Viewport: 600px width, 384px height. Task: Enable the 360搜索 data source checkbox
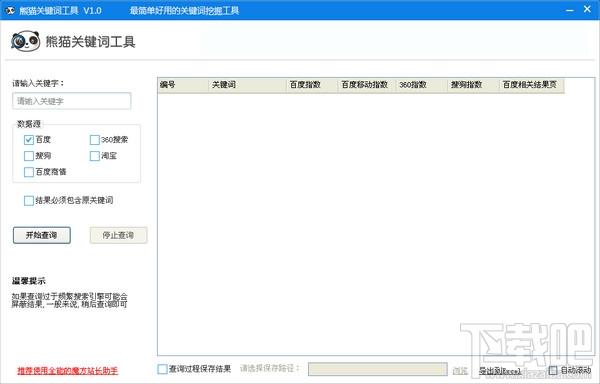coord(95,140)
